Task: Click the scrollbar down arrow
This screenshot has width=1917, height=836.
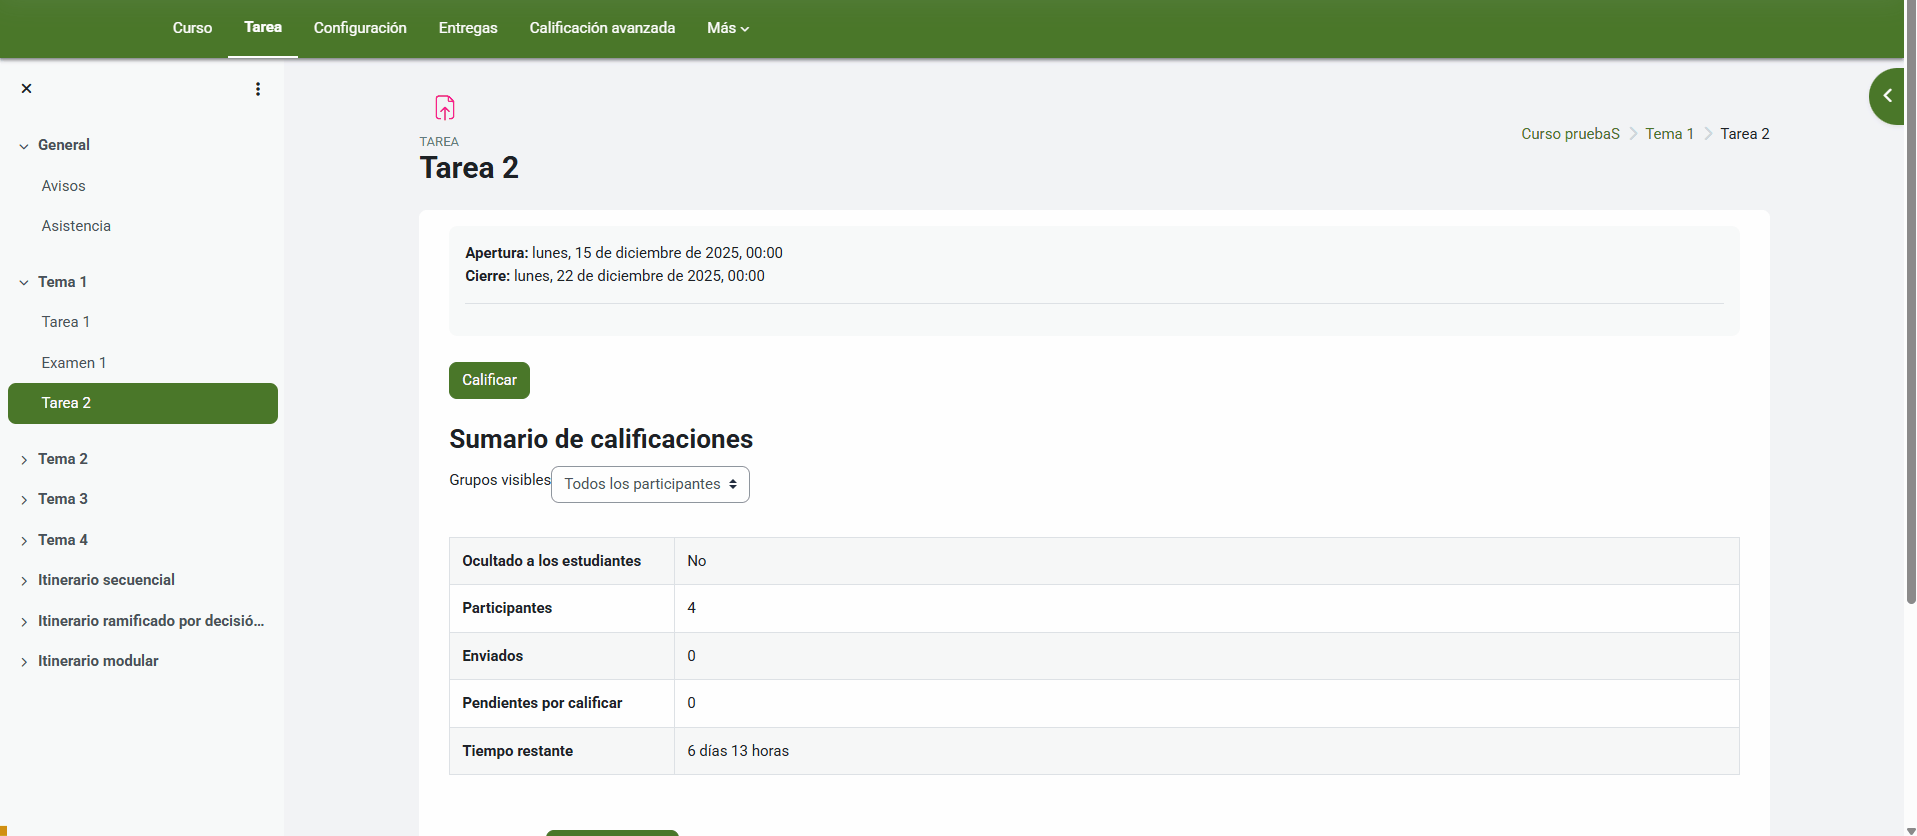Action: pos(1911,830)
